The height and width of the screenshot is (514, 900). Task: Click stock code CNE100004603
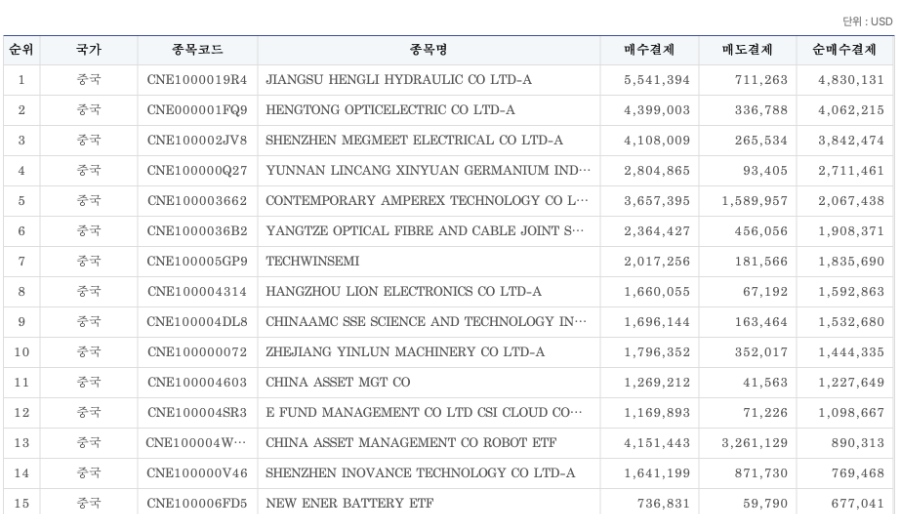[x=197, y=383]
